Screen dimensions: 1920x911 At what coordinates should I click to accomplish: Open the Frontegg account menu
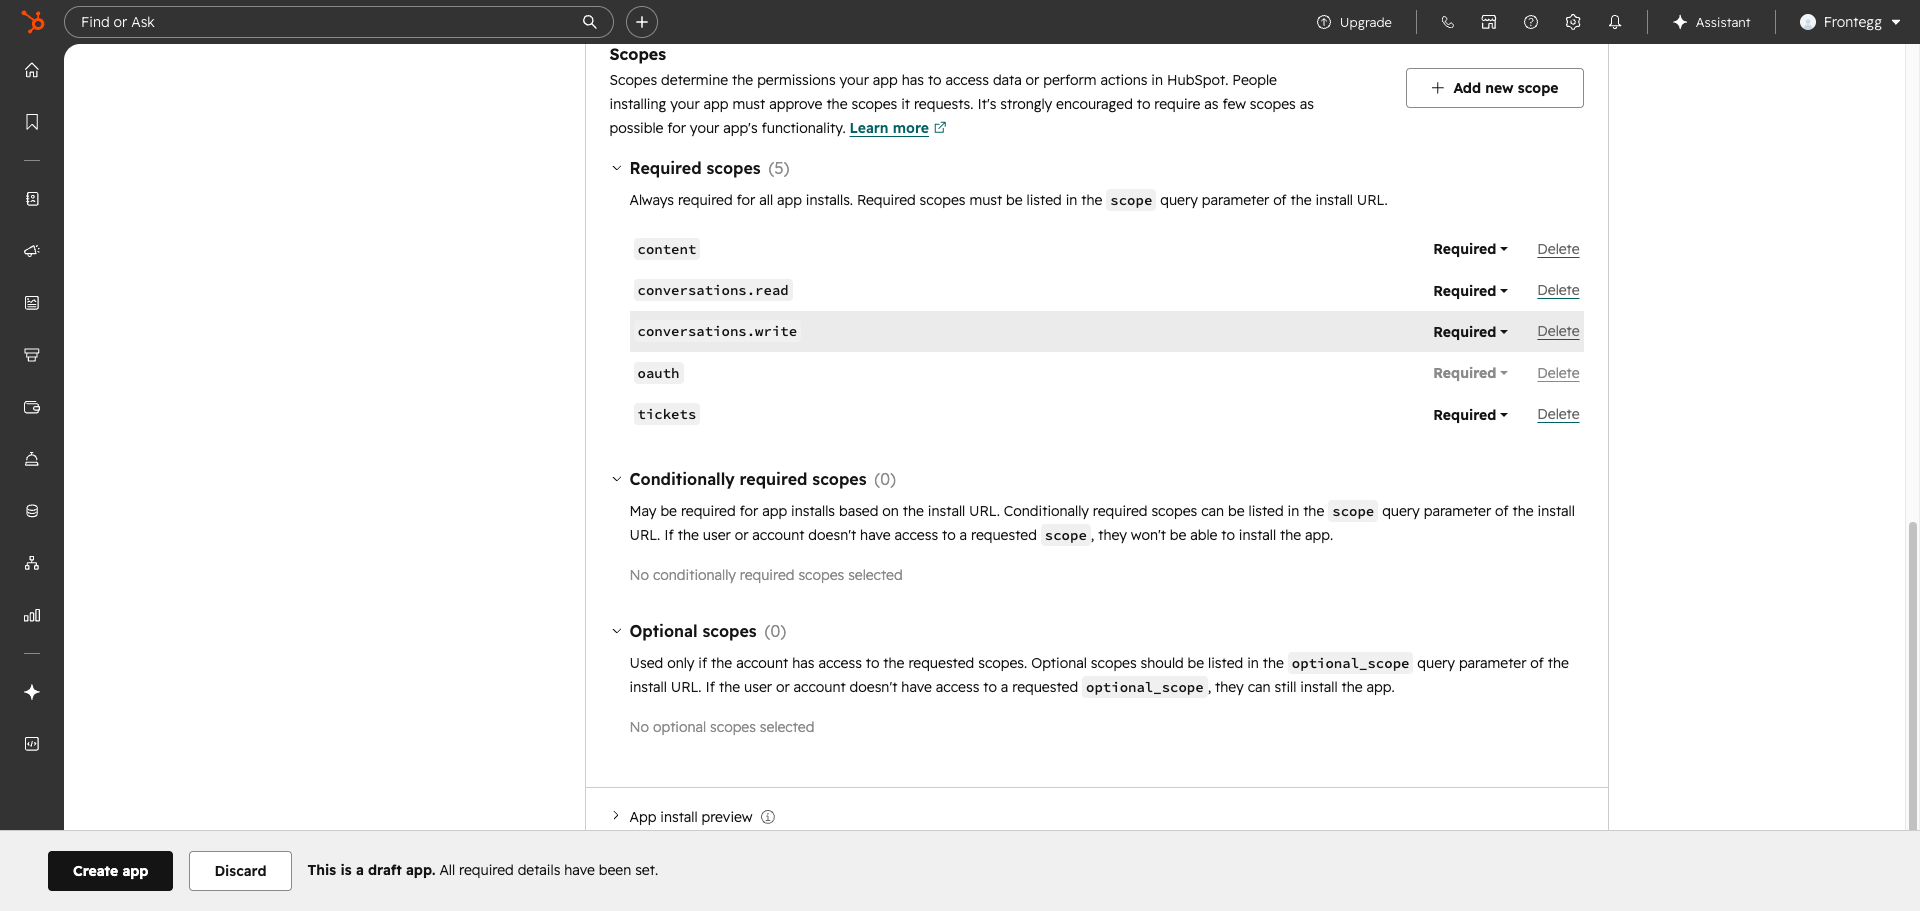click(1850, 22)
